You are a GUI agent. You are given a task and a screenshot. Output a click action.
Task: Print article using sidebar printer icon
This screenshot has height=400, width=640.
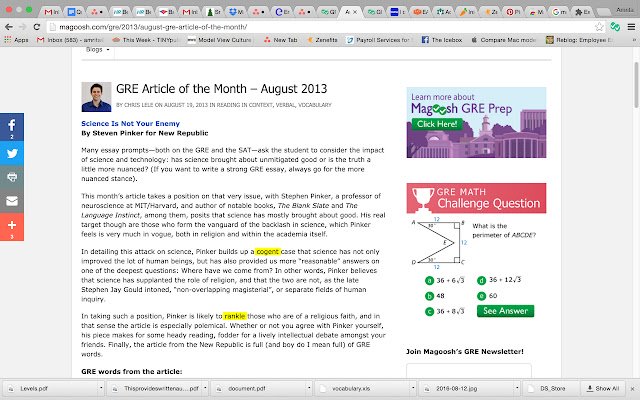click(x=12, y=177)
